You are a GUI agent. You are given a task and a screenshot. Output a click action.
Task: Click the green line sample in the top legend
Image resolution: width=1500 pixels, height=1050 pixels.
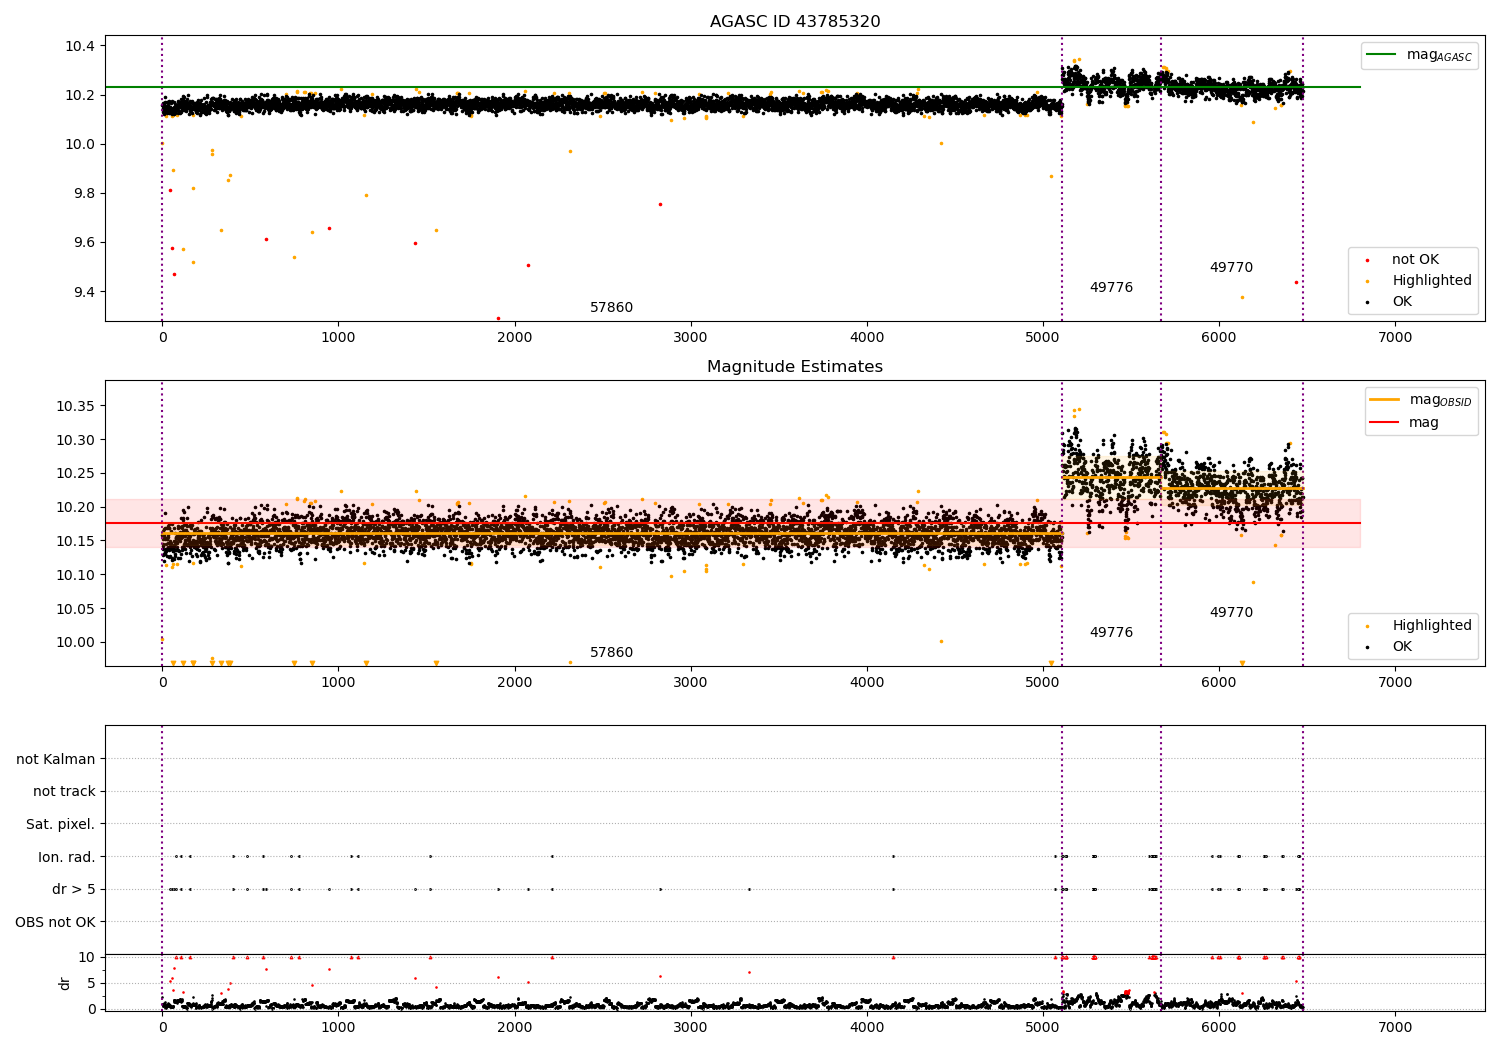coord(1382,55)
